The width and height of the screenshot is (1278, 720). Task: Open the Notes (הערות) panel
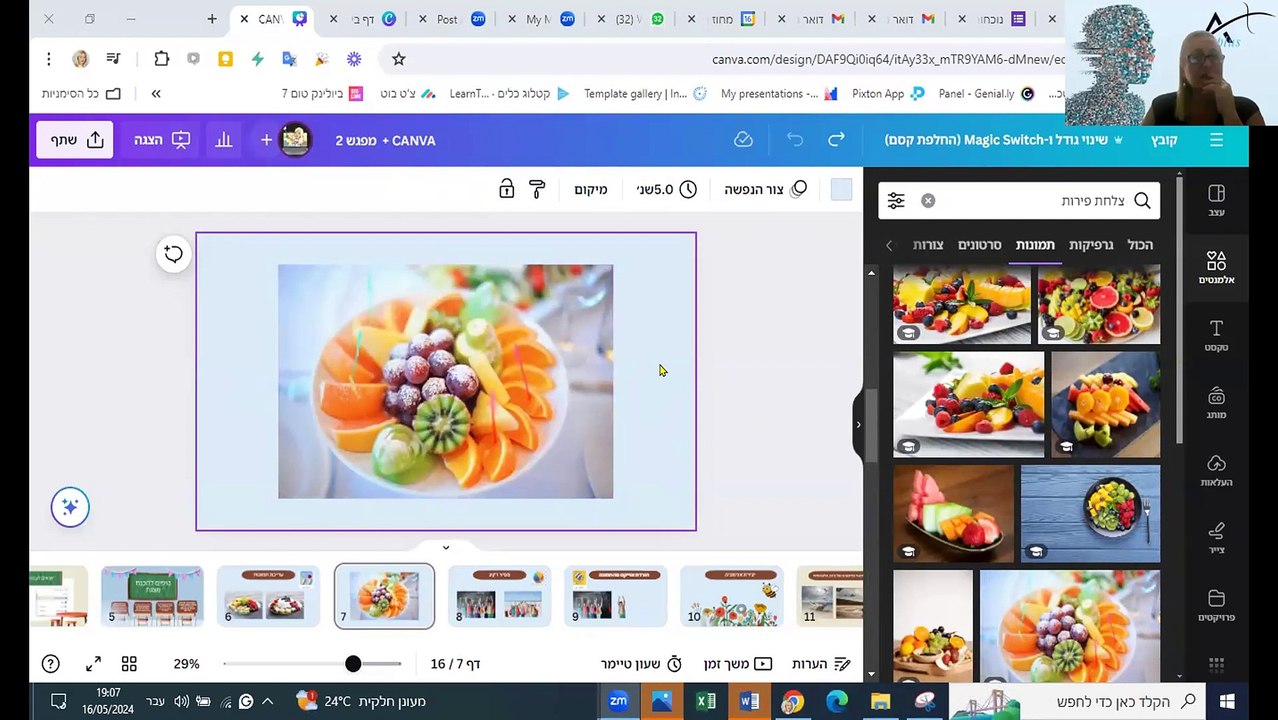point(821,664)
